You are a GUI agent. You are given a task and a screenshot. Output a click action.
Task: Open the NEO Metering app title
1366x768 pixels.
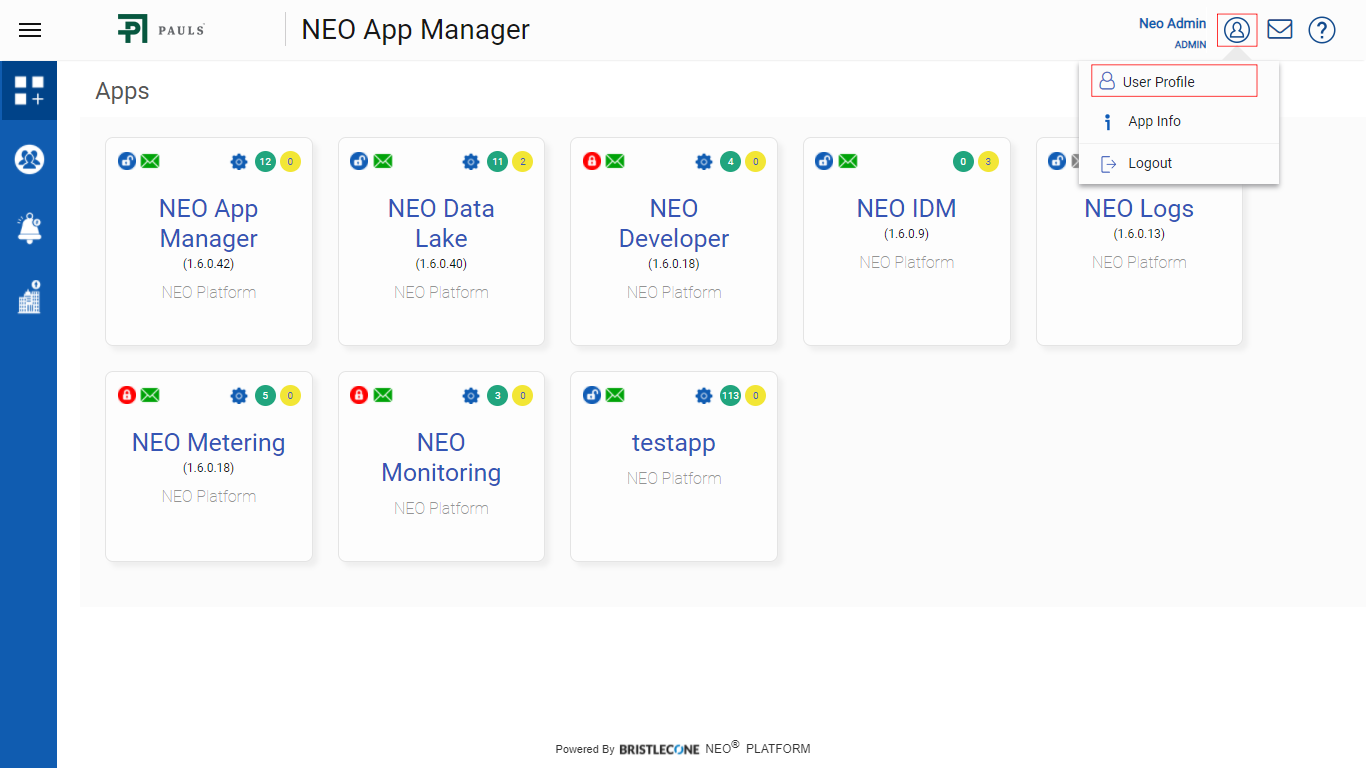209,442
